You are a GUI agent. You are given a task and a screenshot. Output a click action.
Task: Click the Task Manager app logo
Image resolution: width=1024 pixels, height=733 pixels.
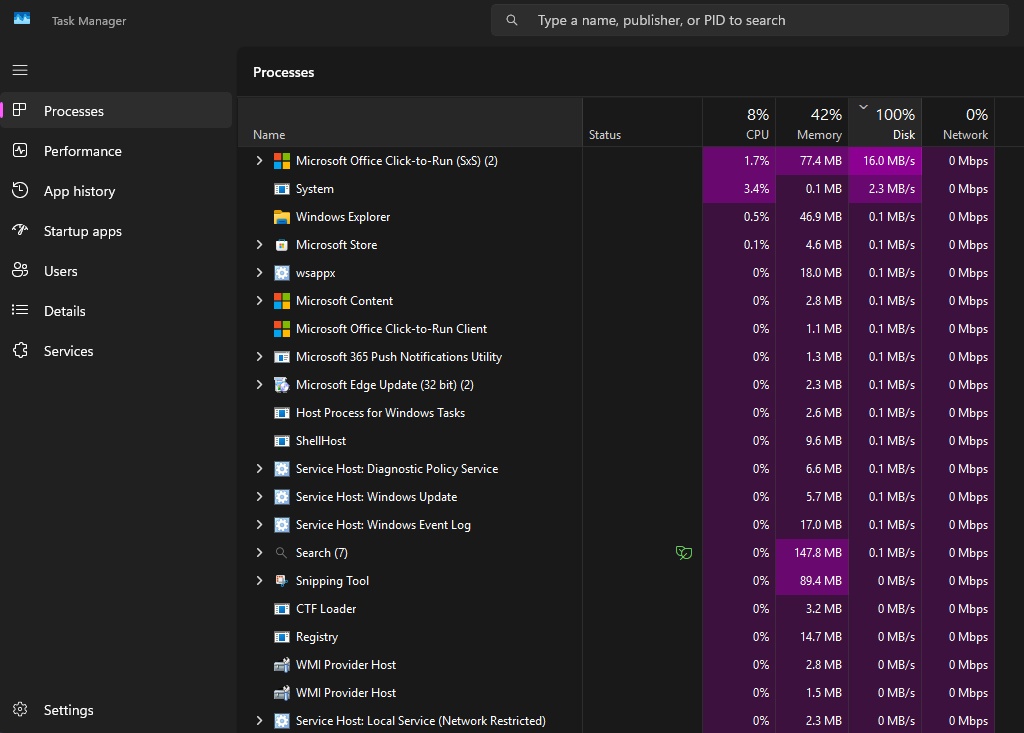pos(22,19)
